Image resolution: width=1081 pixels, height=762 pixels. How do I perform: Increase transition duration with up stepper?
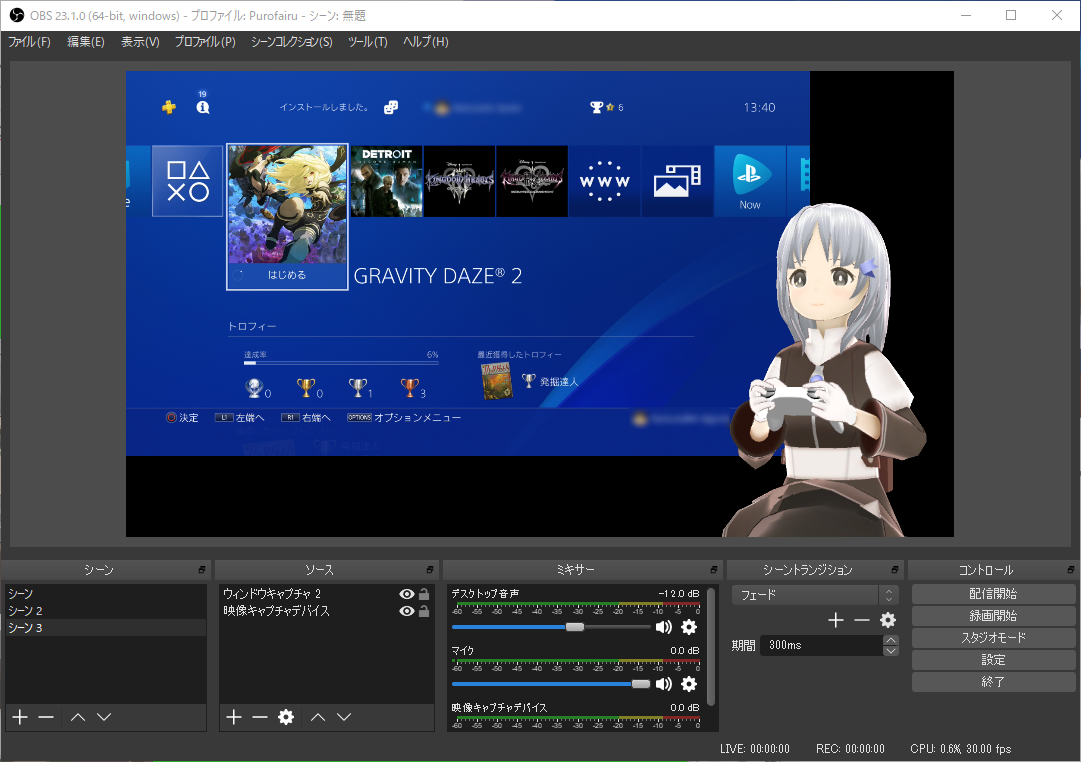[890, 640]
